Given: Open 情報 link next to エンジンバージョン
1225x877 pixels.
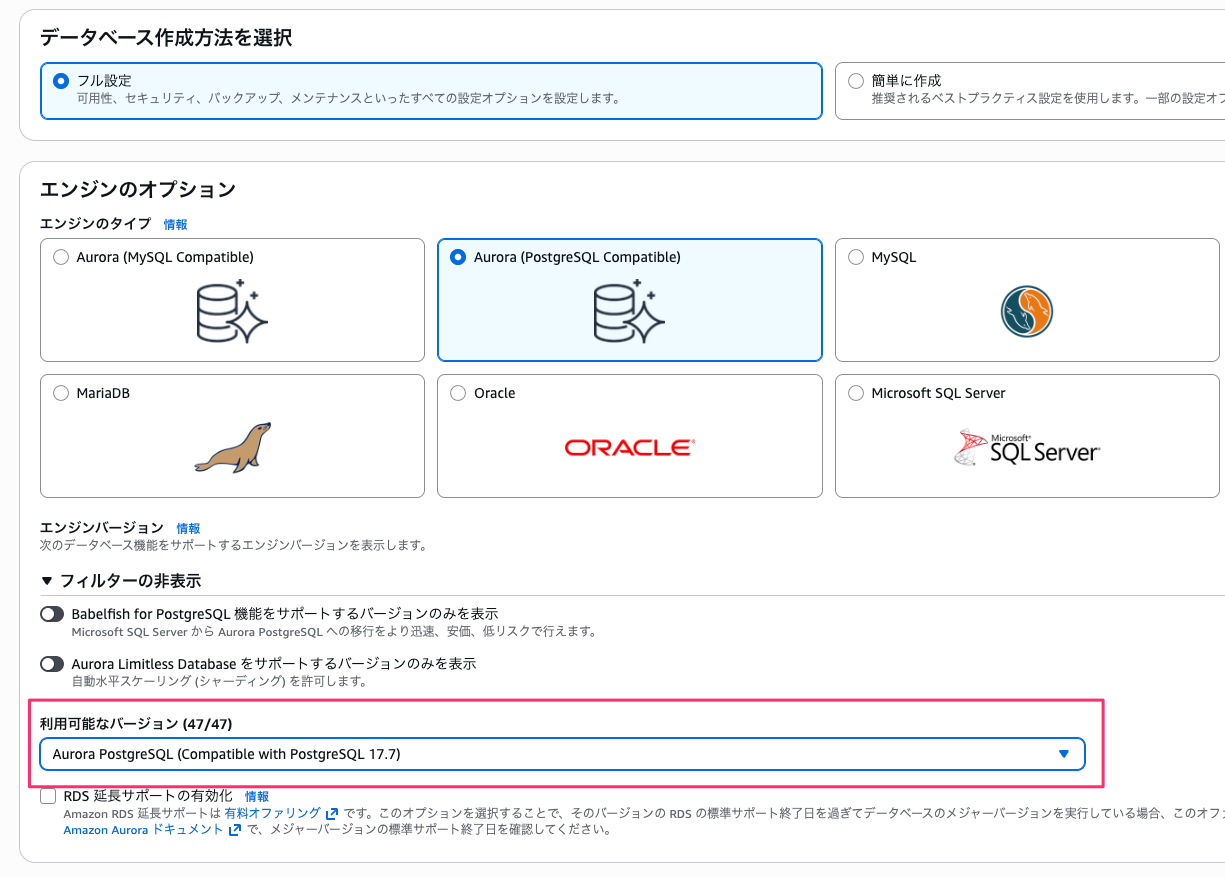Looking at the screenshot, I should [188, 528].
